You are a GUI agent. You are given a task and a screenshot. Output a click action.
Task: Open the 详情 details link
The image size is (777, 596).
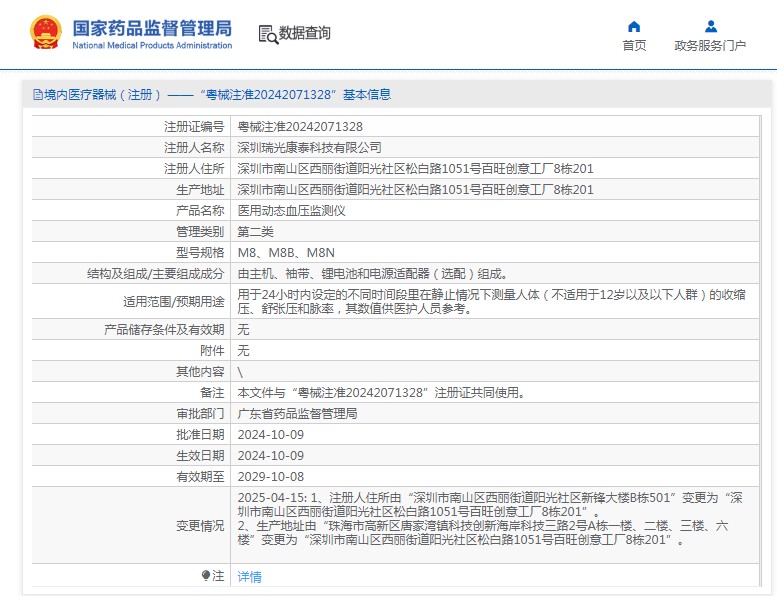pos(249,577)
